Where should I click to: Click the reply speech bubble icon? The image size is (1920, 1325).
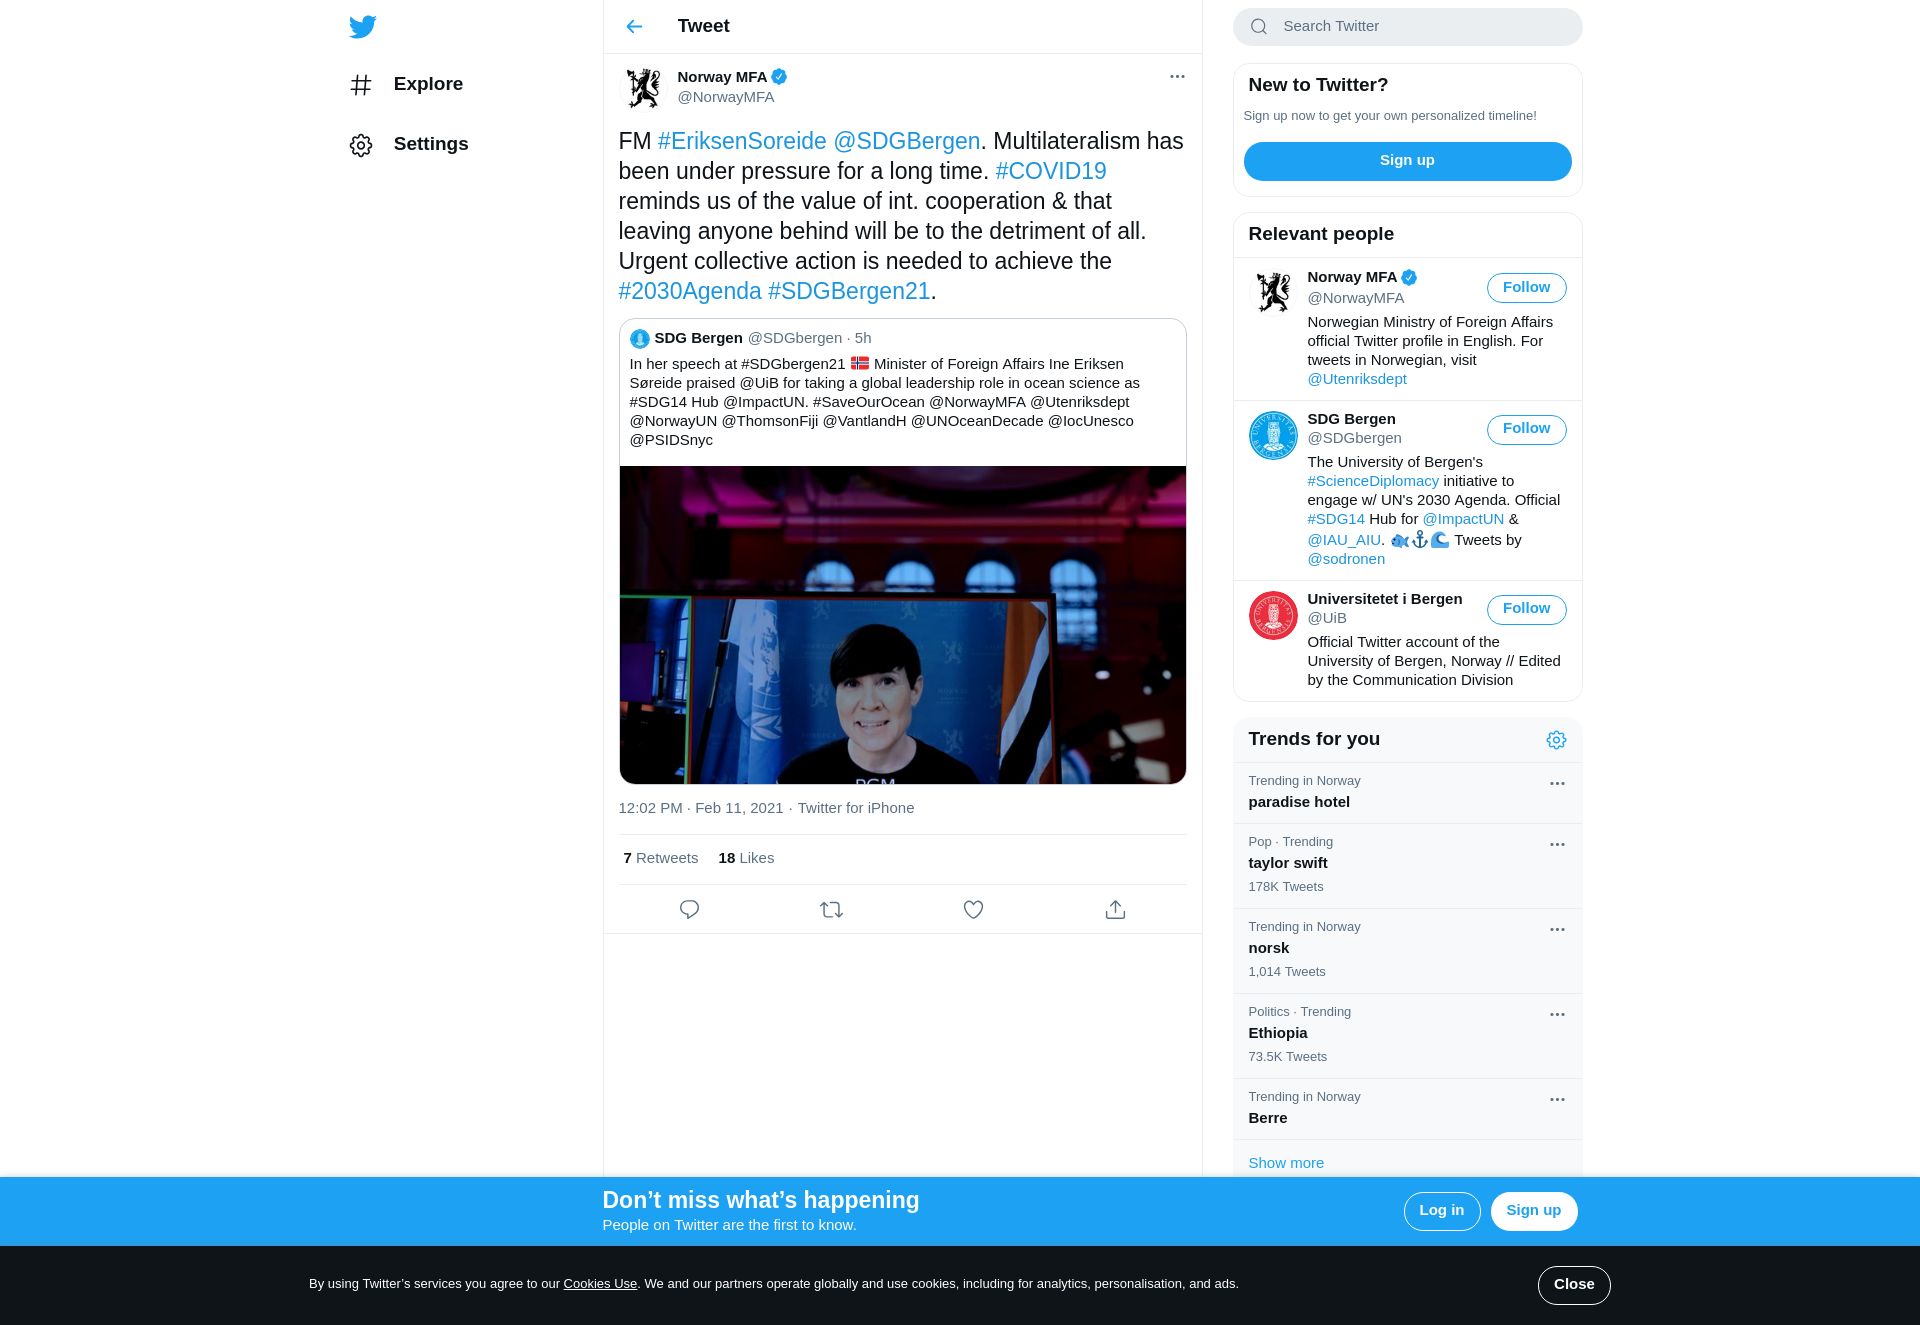click(x=689, y=909)
